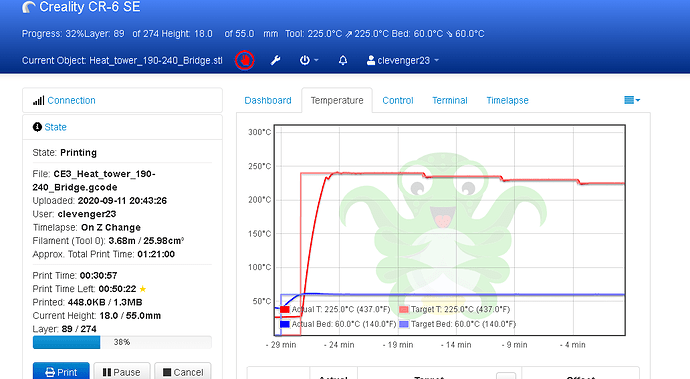Click the Pause button
The height and width of the screenshot is (379, 690).
(122, 372)
